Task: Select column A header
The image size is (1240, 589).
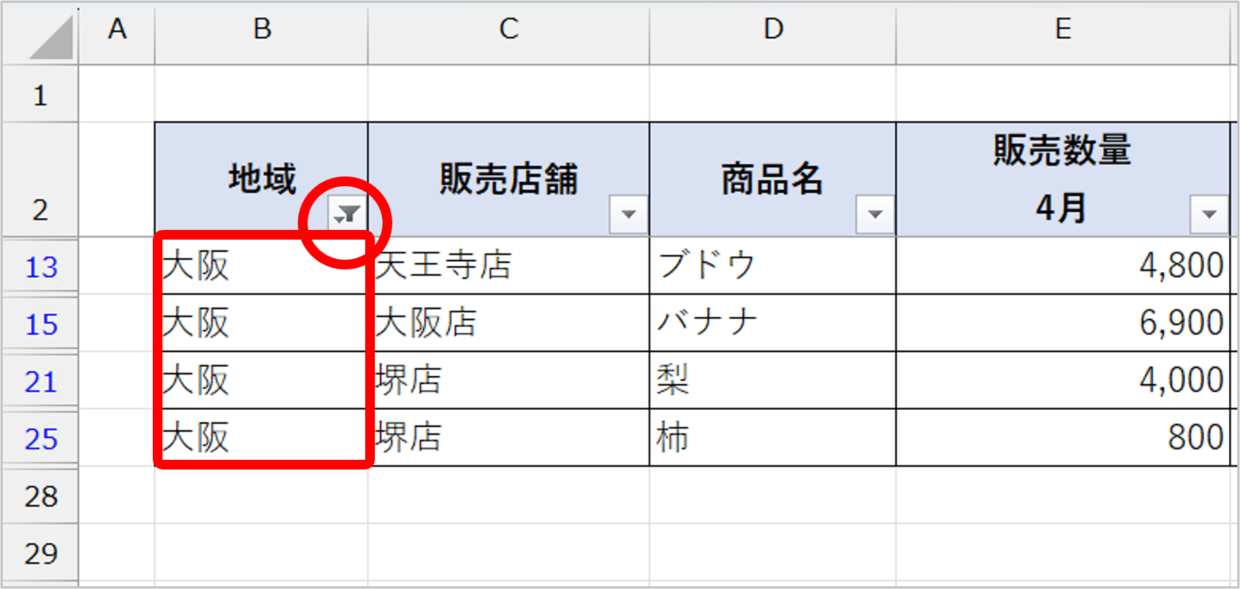Action: pyautogui.click(x=117, y=31)
